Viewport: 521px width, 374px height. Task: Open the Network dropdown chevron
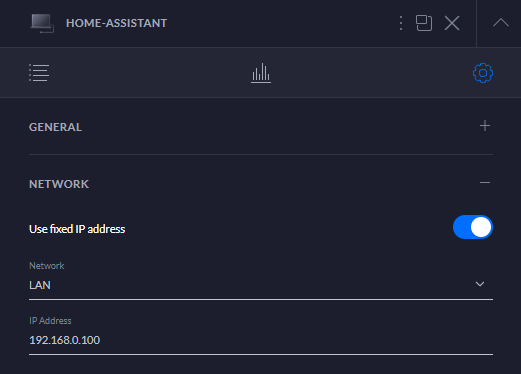tap(480, 284)
